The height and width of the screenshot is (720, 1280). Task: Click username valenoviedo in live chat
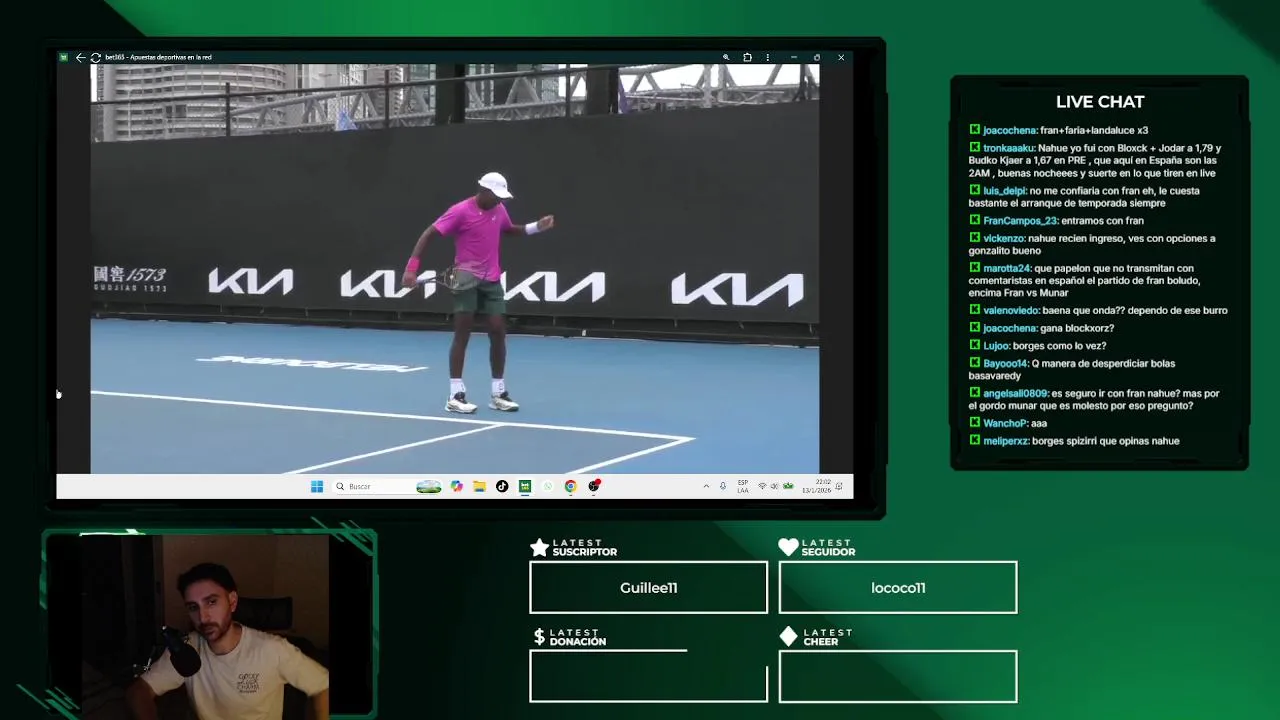click(1011, 311)
